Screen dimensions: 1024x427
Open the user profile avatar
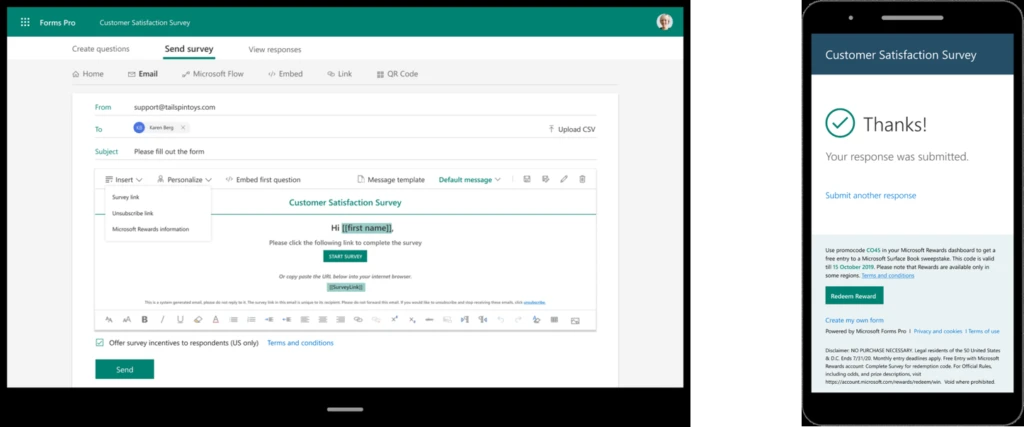point(664,22)
